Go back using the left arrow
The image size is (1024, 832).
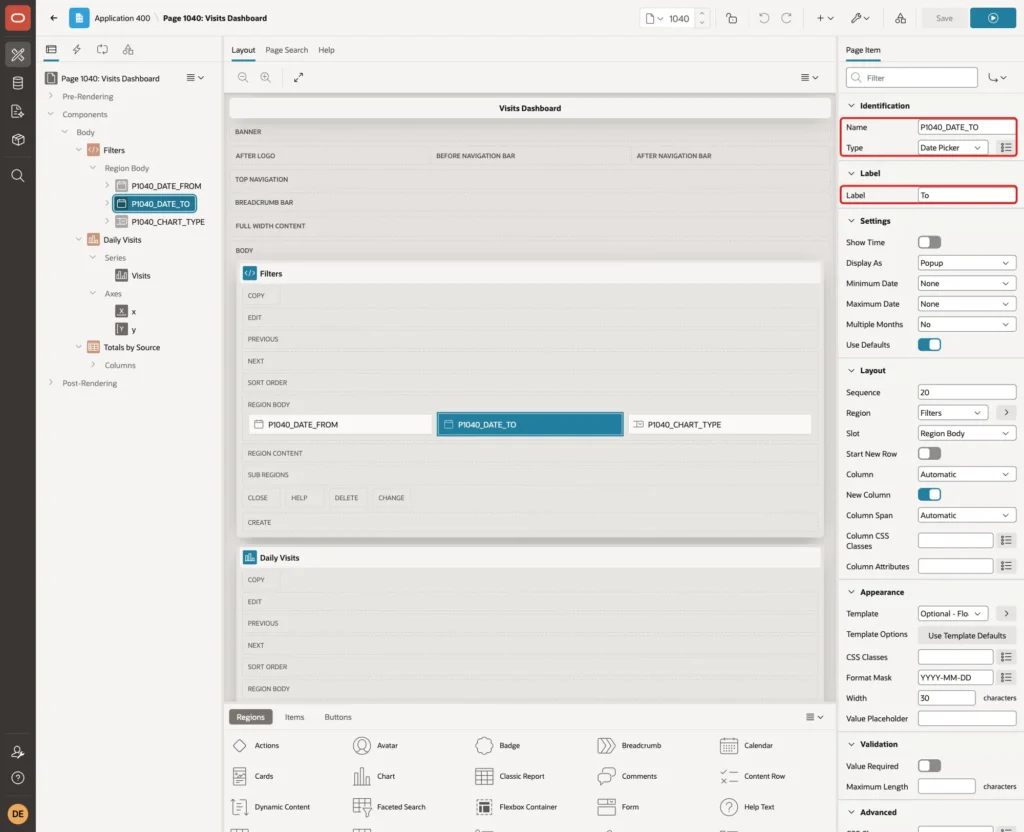coord(54,18)
